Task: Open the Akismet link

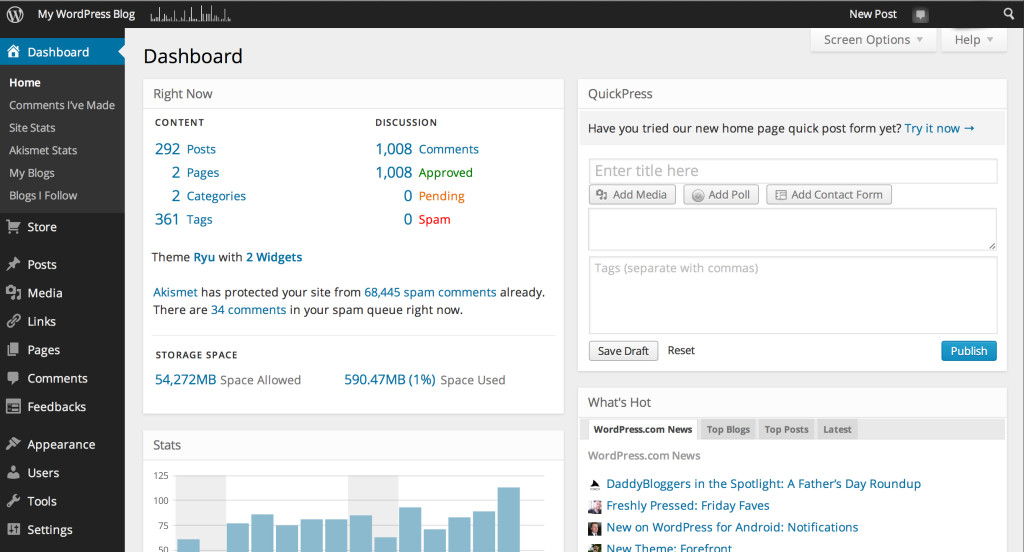Action: tap(175, 292)
